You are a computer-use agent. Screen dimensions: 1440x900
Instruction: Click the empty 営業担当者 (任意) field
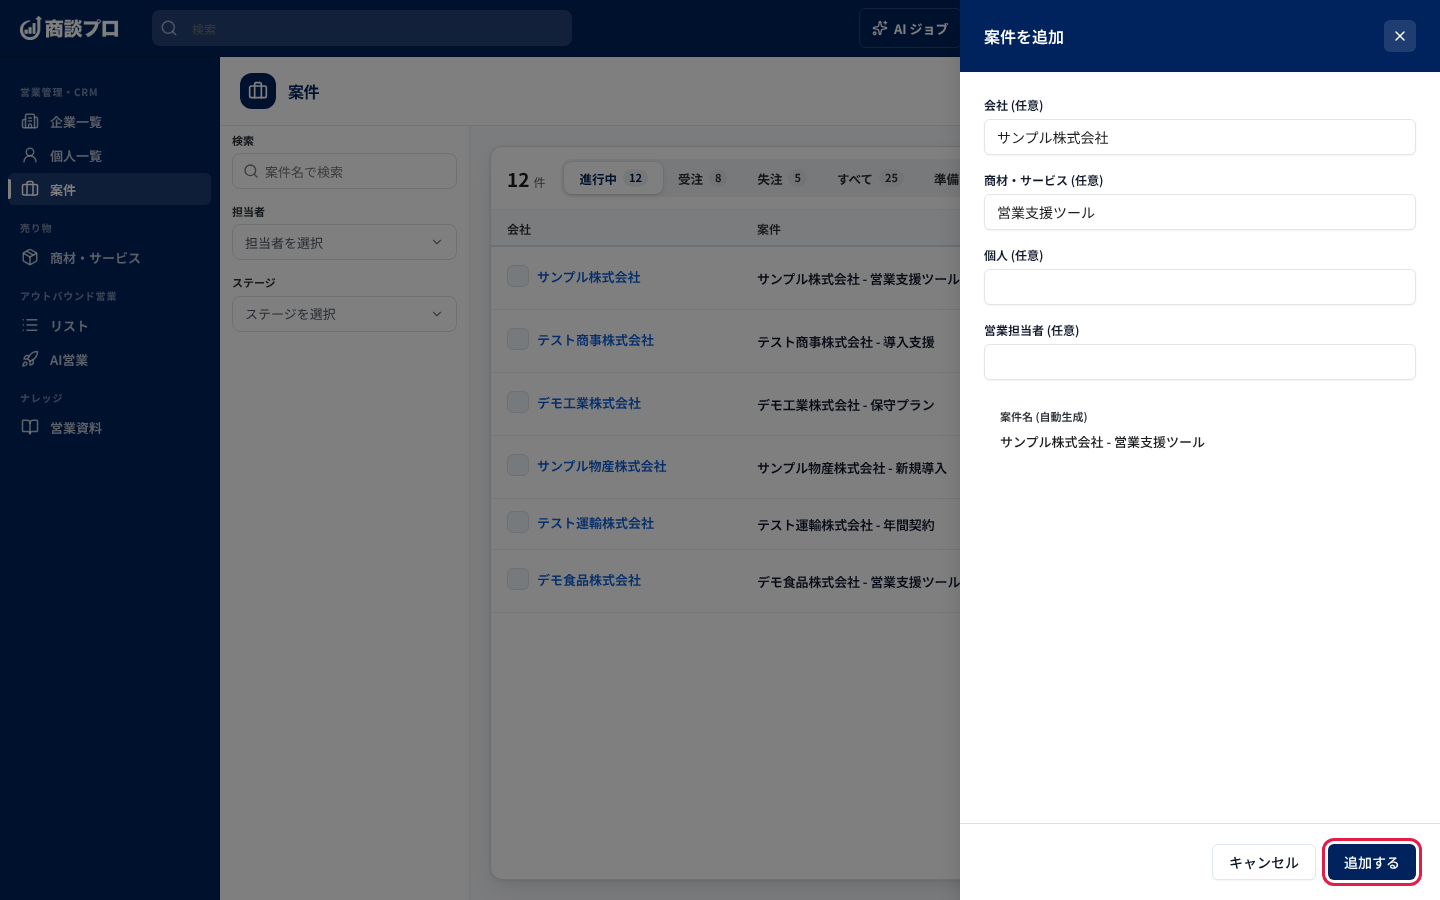coord(1200,362)
